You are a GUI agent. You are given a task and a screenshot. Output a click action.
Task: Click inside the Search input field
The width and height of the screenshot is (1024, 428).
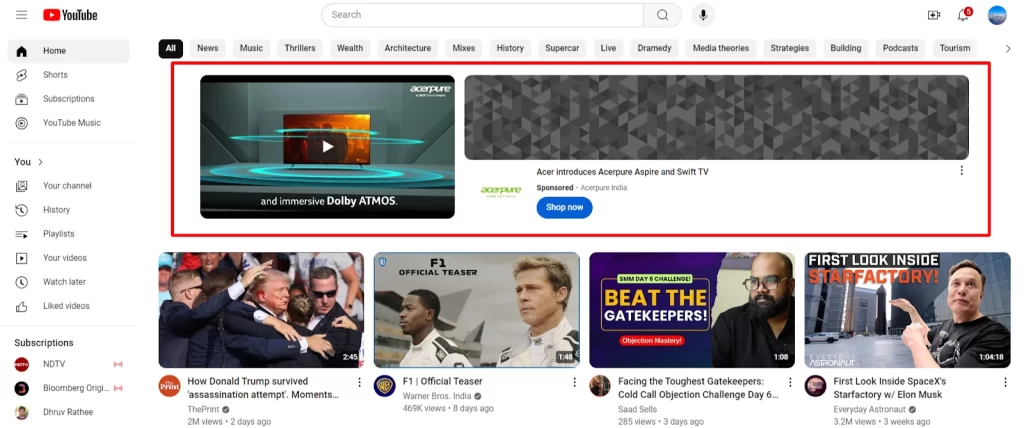tap(483, 15)
